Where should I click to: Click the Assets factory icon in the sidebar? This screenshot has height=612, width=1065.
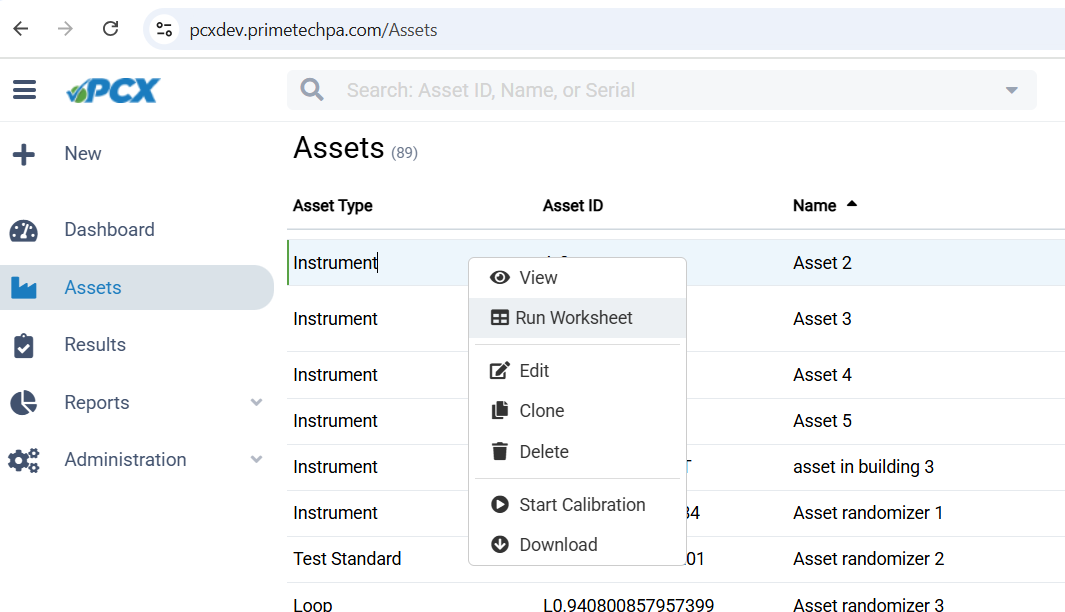click(x=24, y=288)
